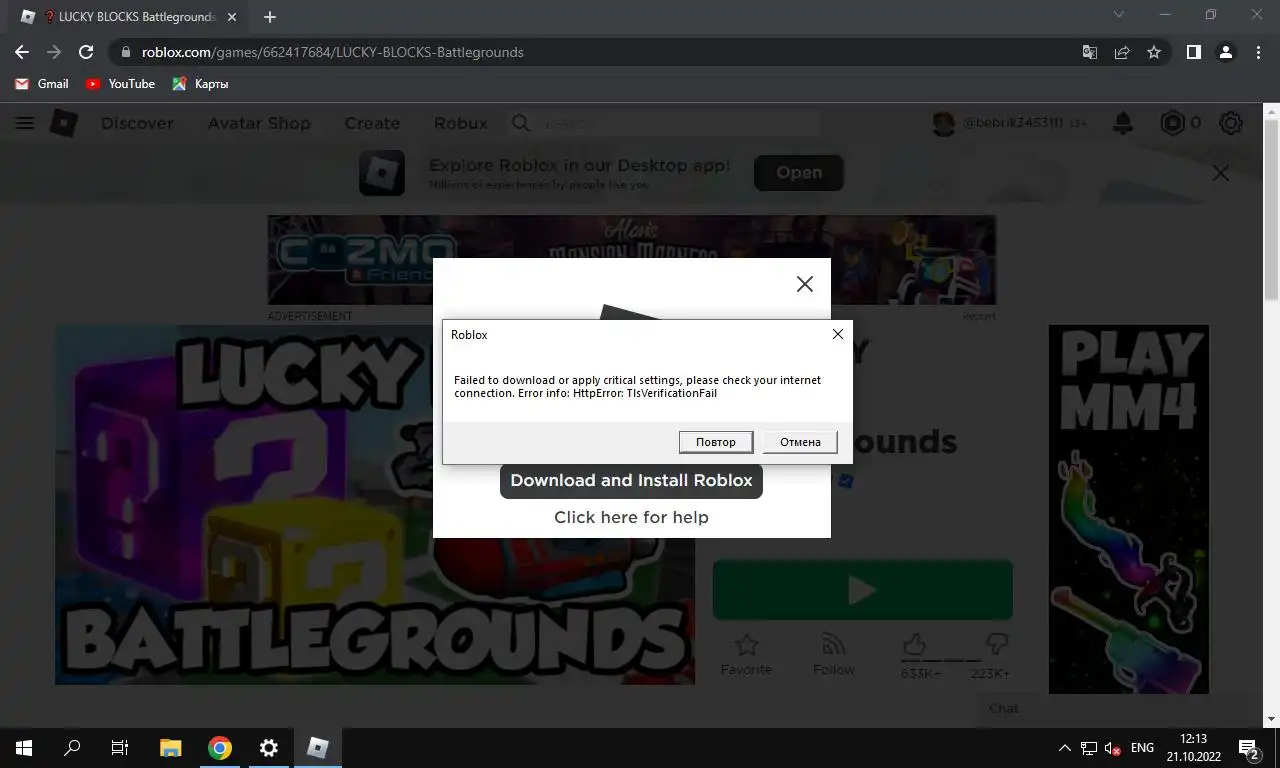Open Roblox settings gear
This screenshot has height=768, width=1280.
pyautogui.click(x=1231, y=123)
